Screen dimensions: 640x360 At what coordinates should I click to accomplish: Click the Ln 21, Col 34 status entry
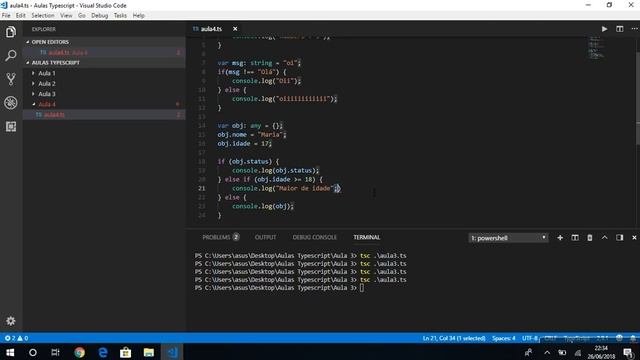coord(454,338)
